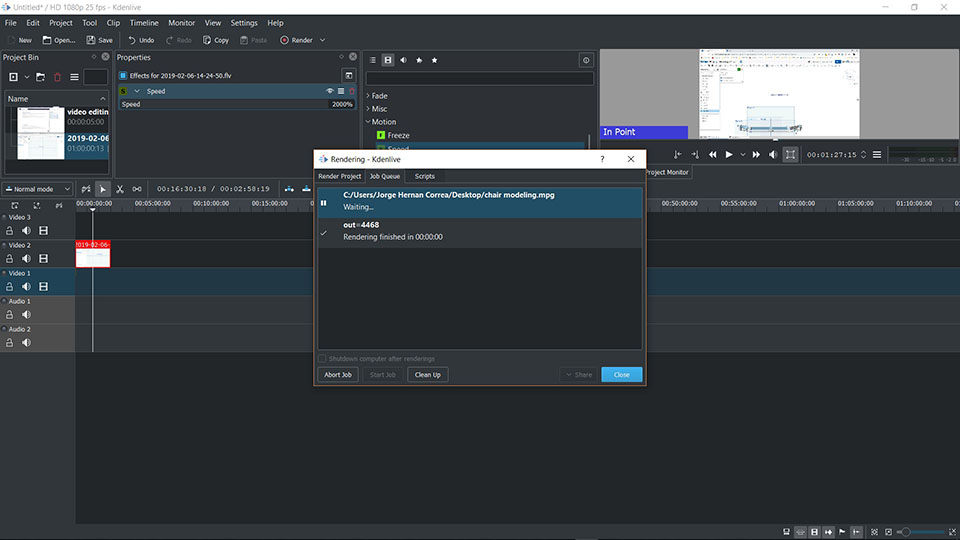Click the Abort Job button

338,375
